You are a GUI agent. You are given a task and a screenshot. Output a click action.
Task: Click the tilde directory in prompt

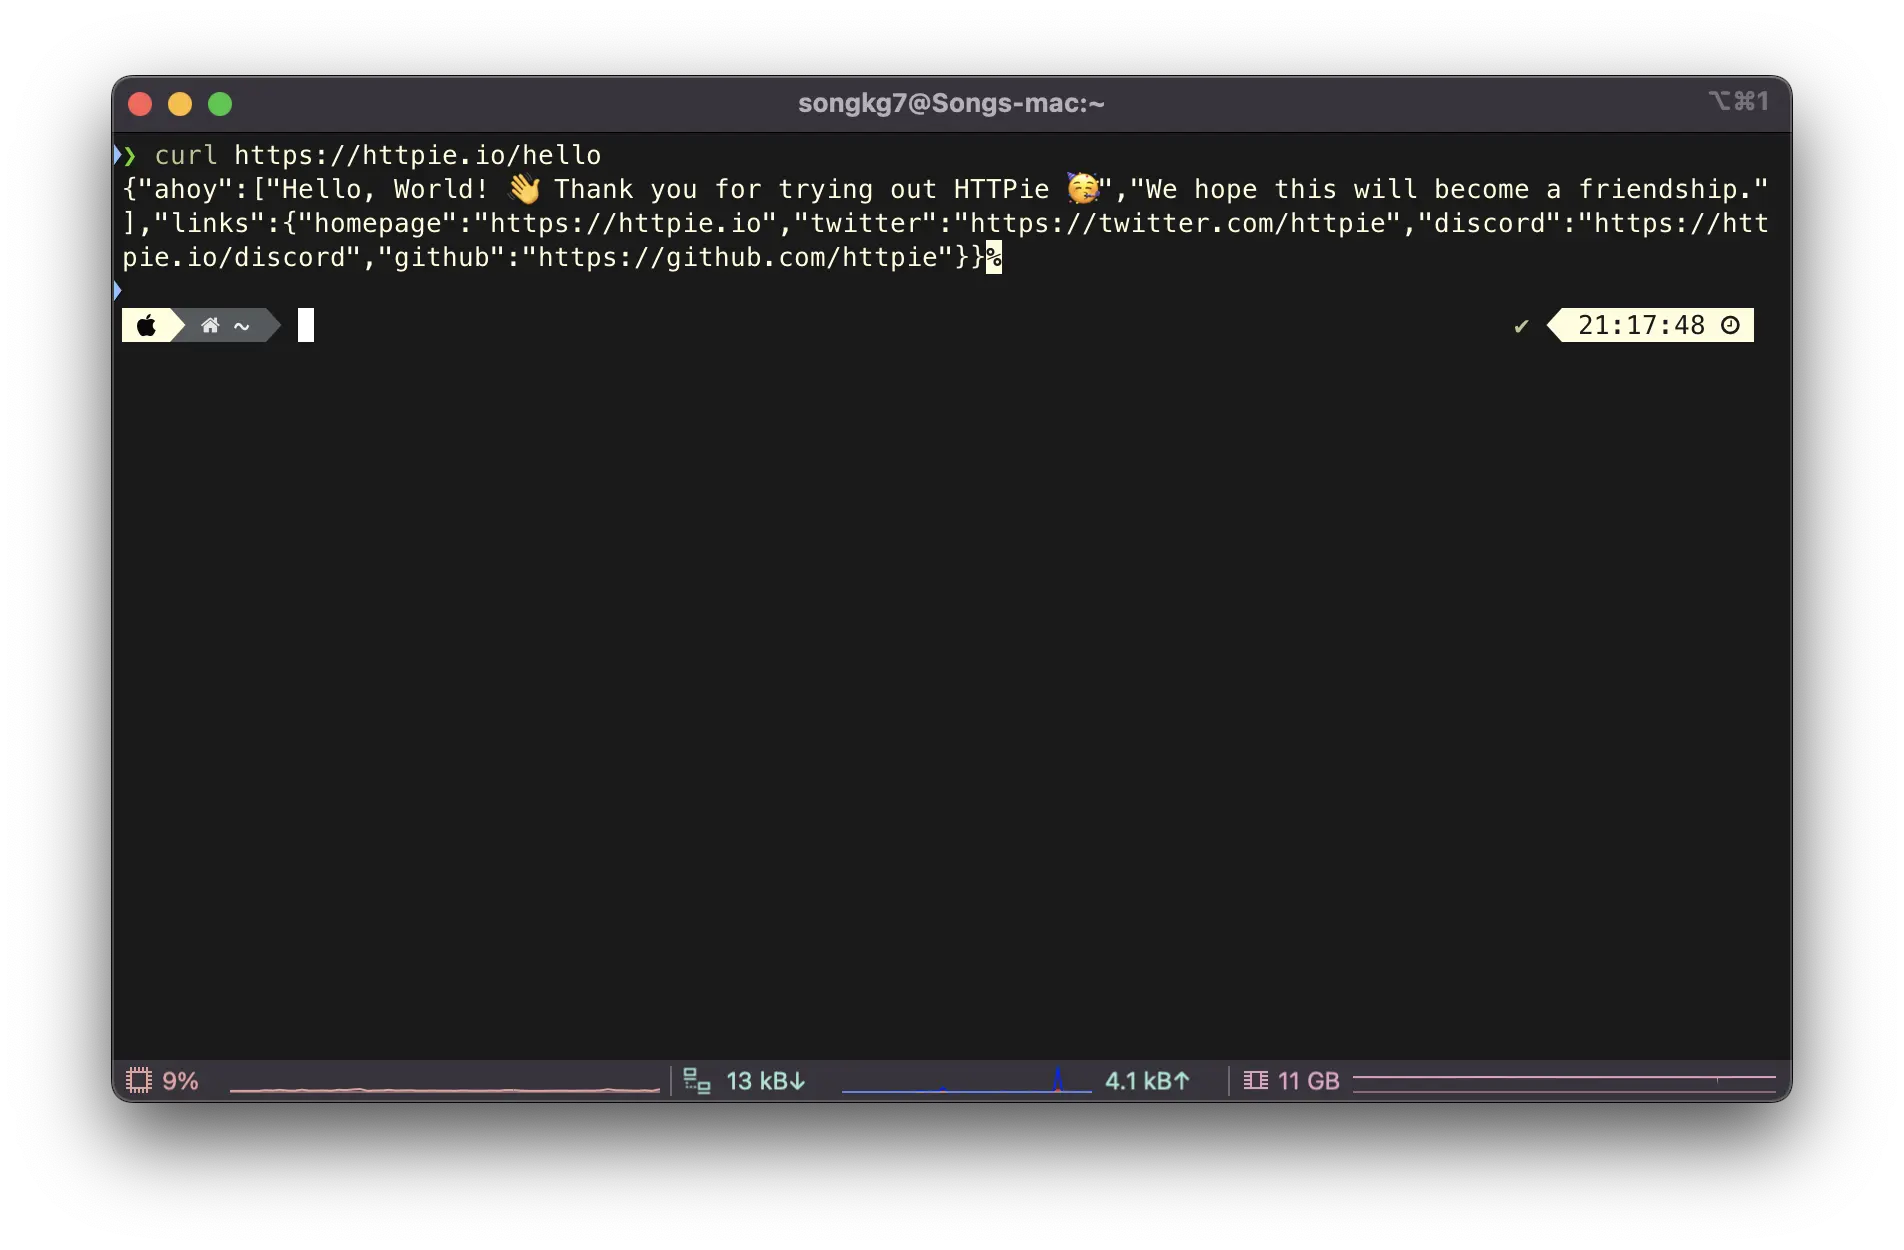(x=242, y=326)
